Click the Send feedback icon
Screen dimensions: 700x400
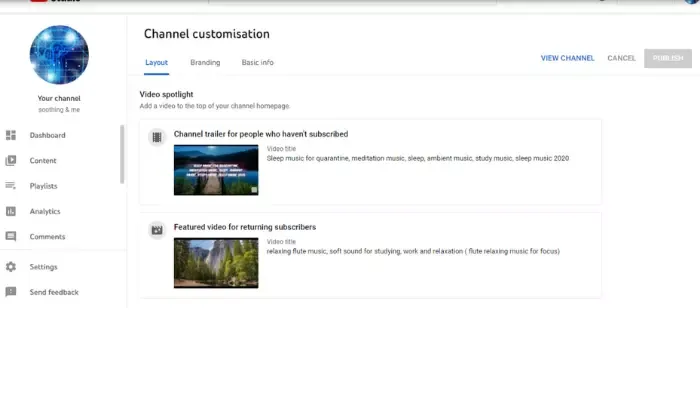click(x=11, y=292)
